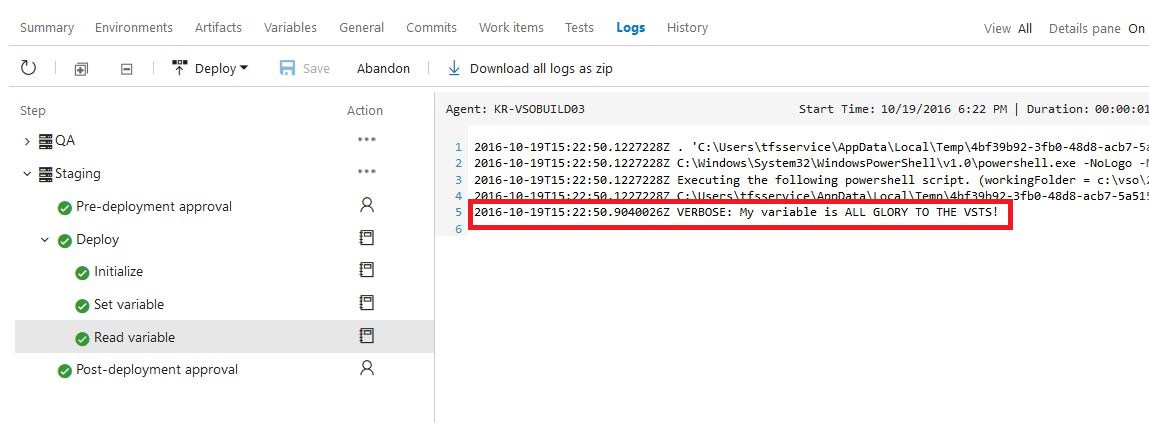Image resolution: width=1149 pixels, height=423 pixels.
Task: Open the QA actions ellipsis menu
Action: (366, 139)
